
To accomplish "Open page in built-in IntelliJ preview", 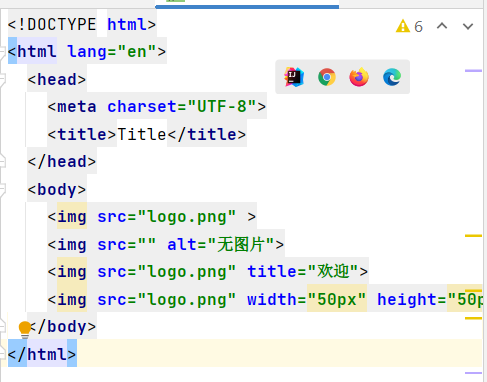I will pos(294,77).
